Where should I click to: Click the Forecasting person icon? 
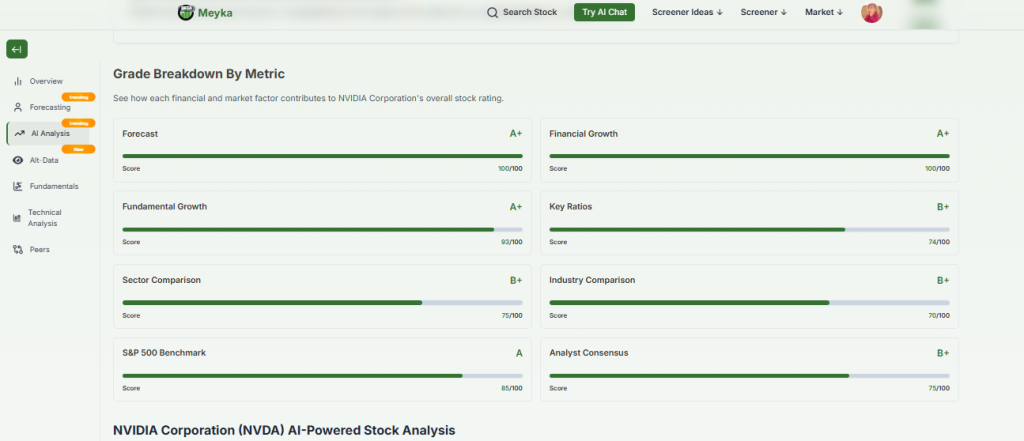(x=18, y=107)
